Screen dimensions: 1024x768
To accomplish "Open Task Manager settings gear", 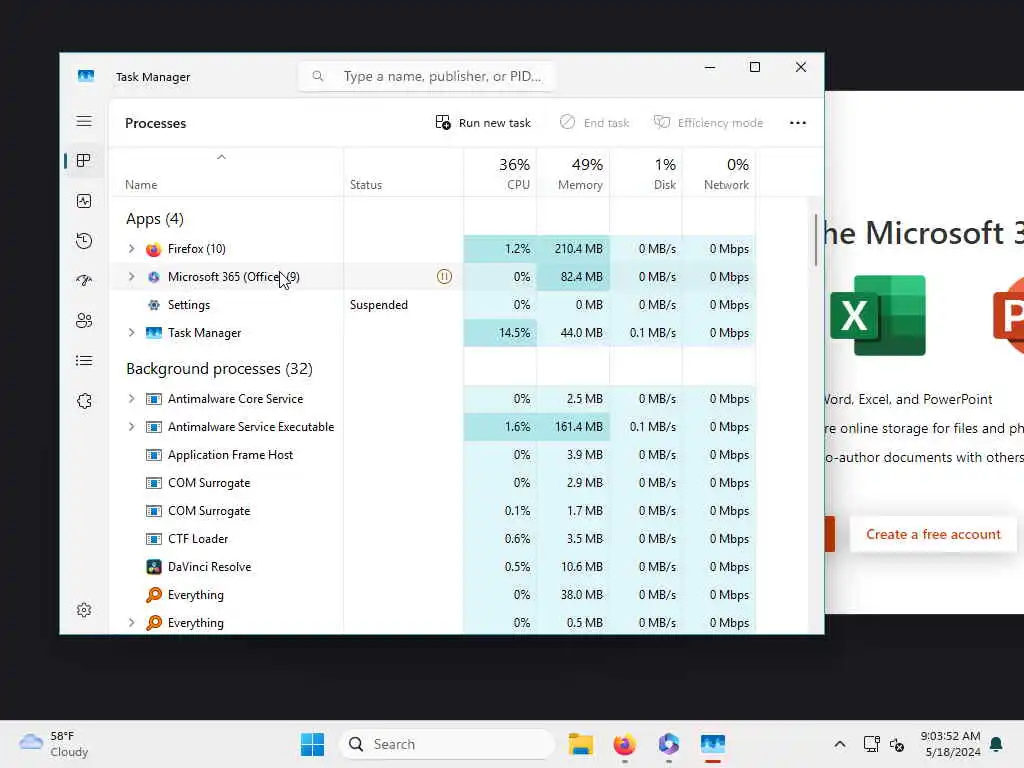I will pyautogui.click(x=84, y=610).
